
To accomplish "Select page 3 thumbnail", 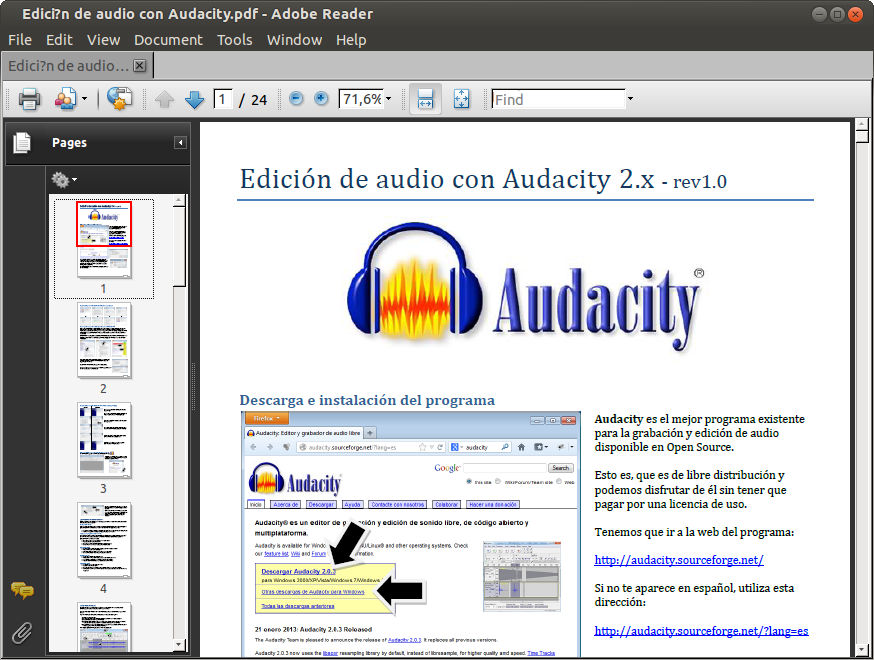I will click(104, 440).
